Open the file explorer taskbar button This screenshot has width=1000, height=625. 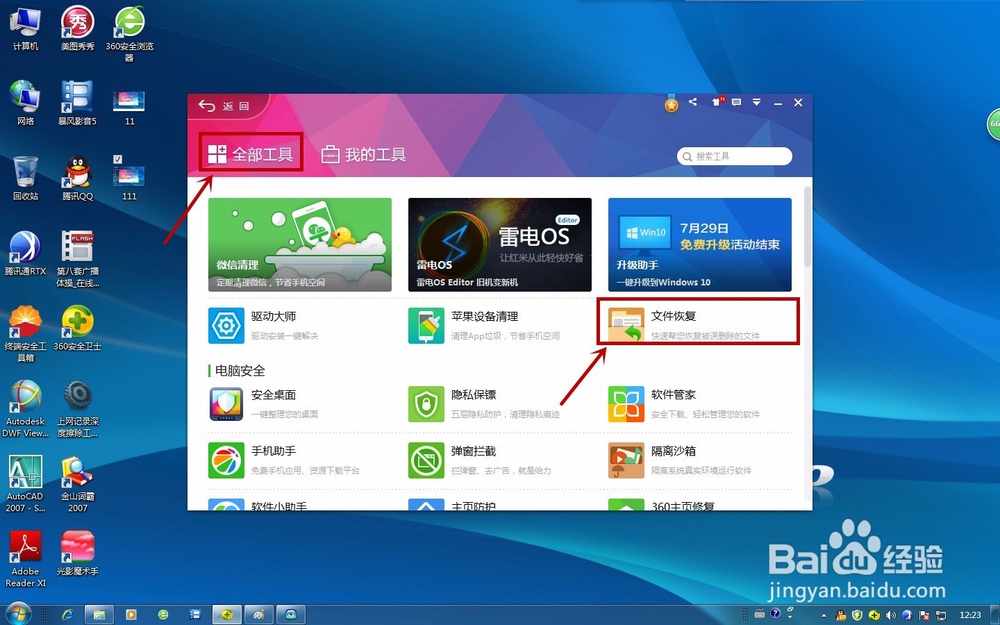click(x=99, y=615)
